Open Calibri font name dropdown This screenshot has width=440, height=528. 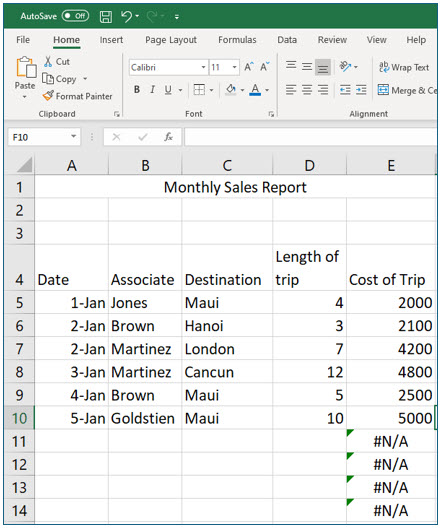[203, 67]
